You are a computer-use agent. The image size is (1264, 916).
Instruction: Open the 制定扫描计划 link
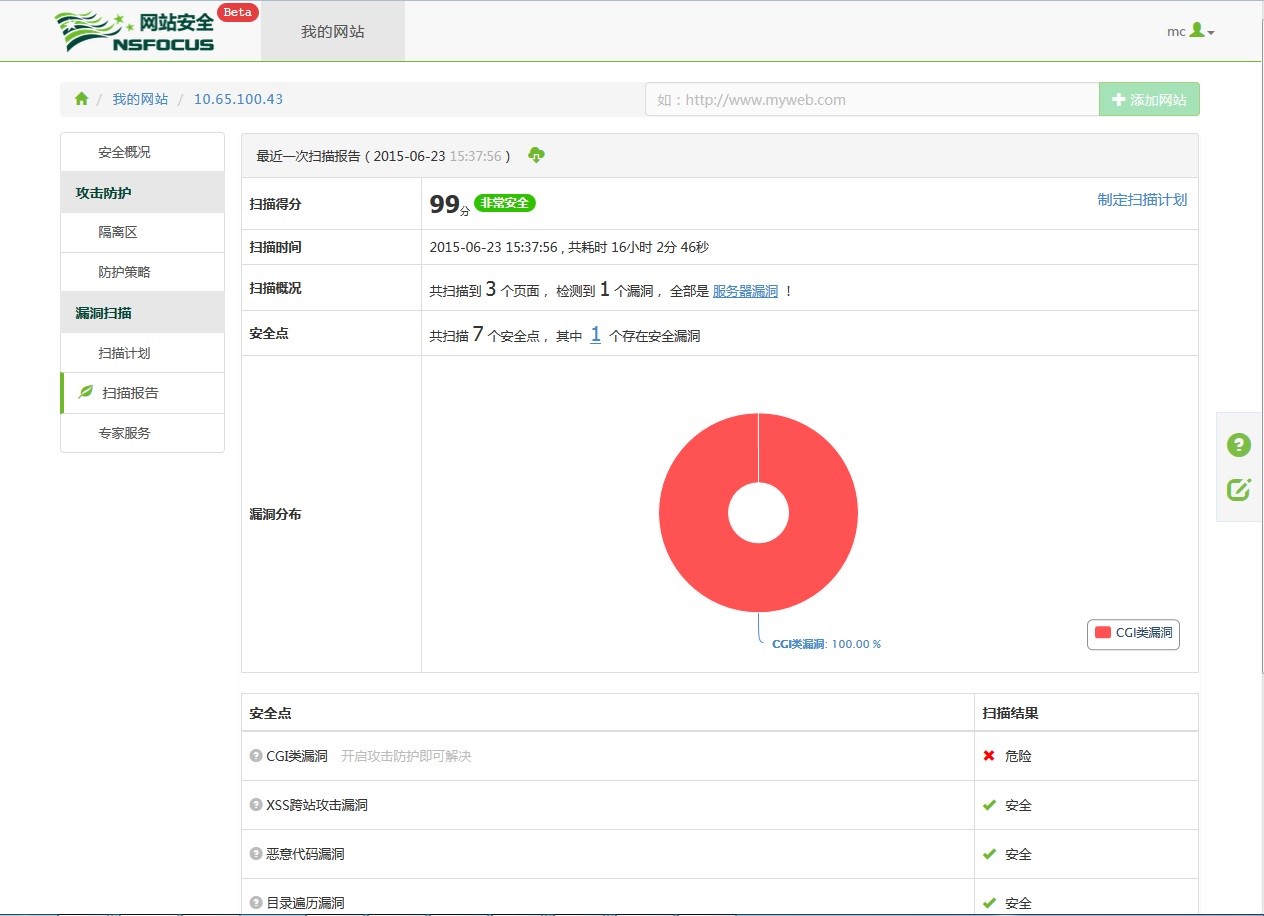(x=1142, y=199)
